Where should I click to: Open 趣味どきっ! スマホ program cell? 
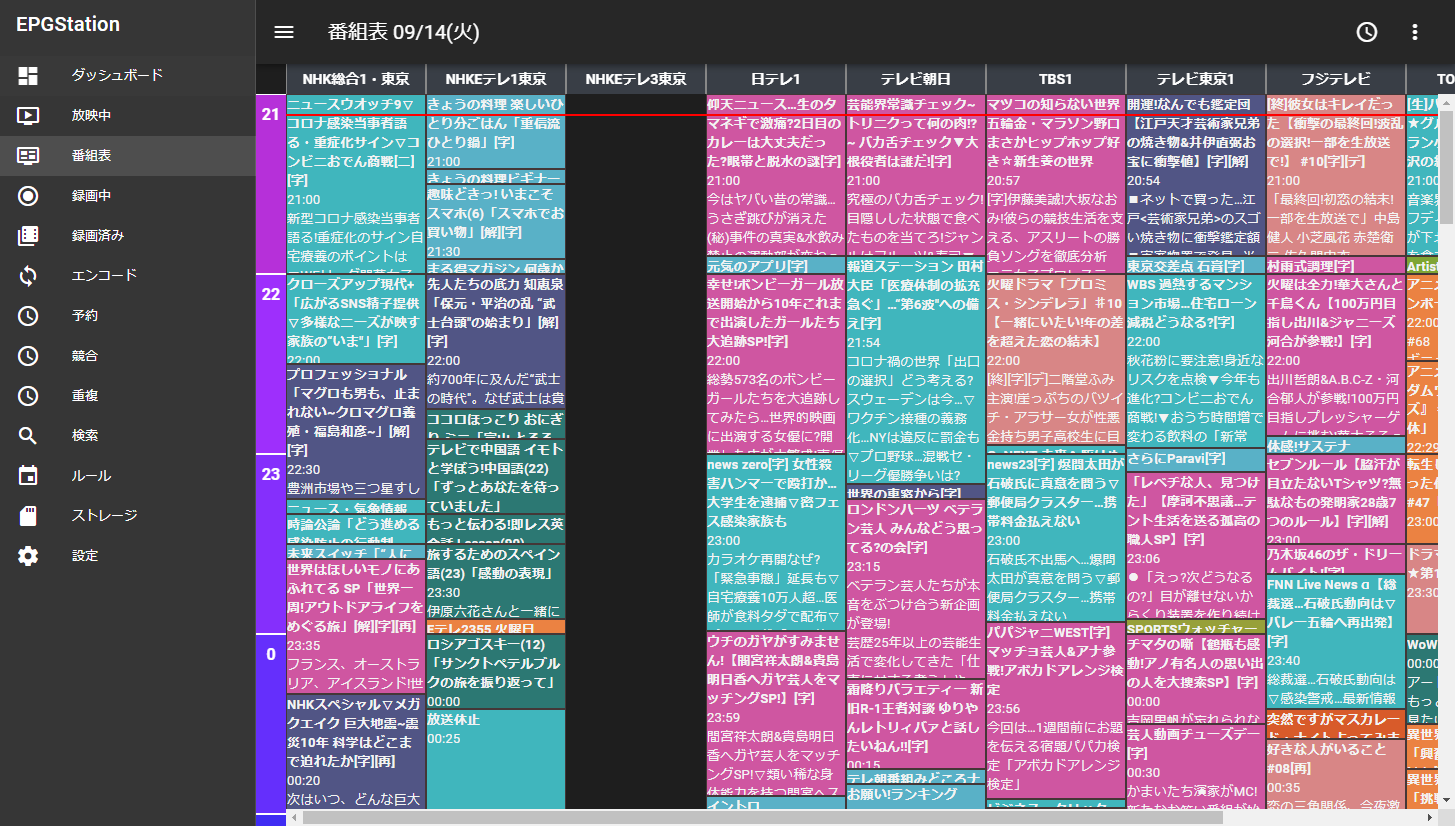pyautogui.click(x=496, y=222)
